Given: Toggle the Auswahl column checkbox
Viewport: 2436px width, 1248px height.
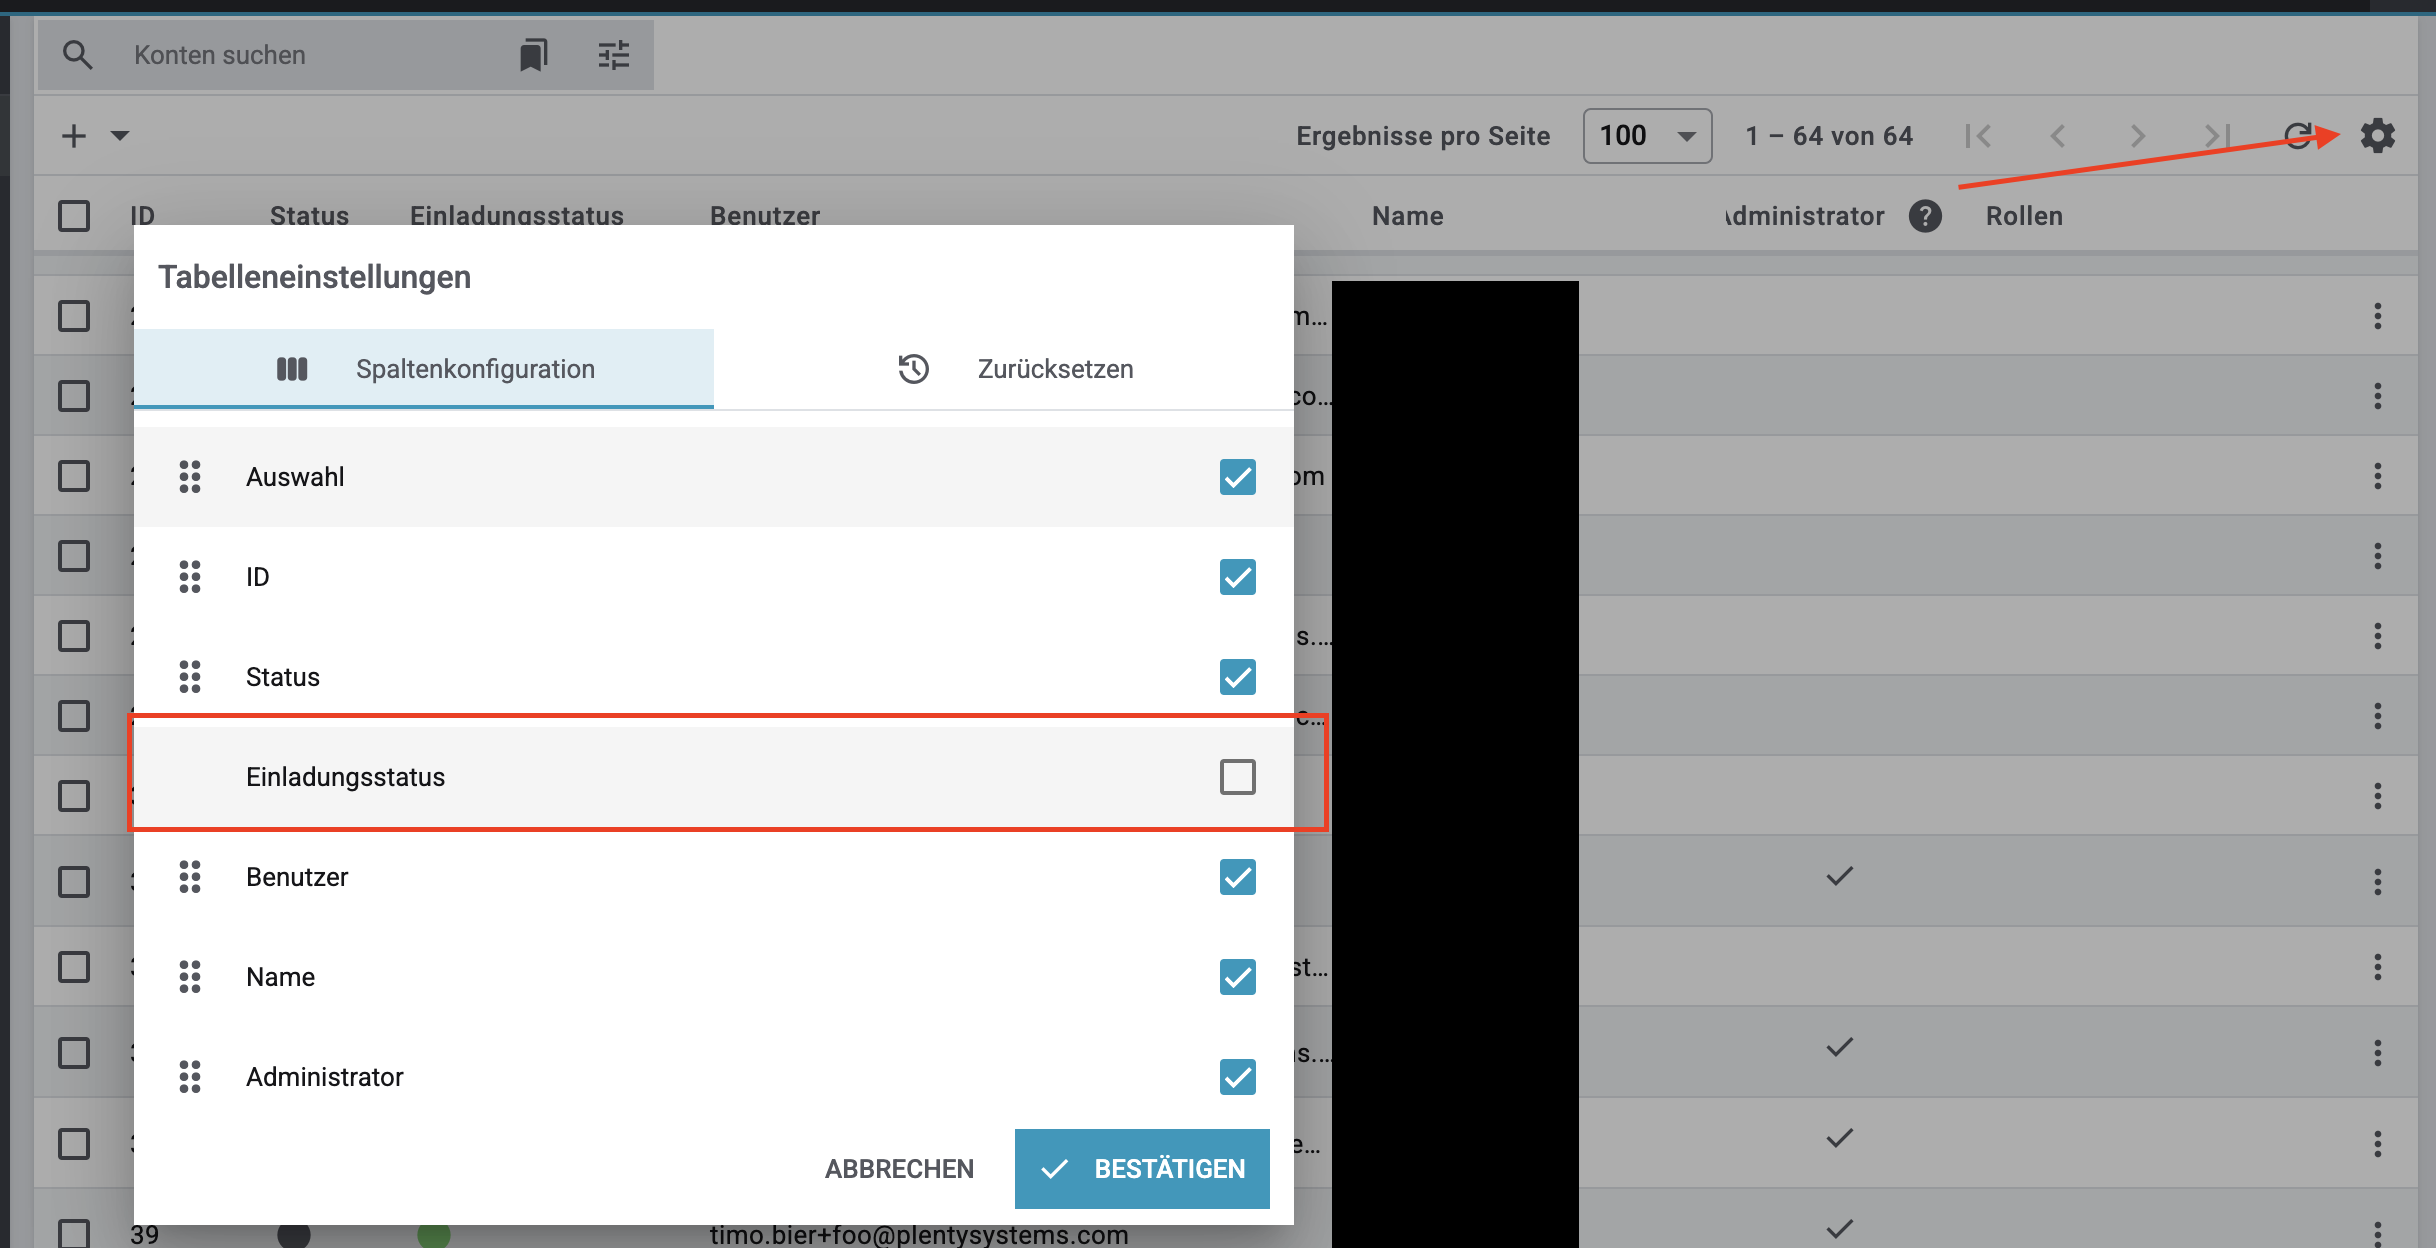Looking at the screenshot, I should (1237, 477).
